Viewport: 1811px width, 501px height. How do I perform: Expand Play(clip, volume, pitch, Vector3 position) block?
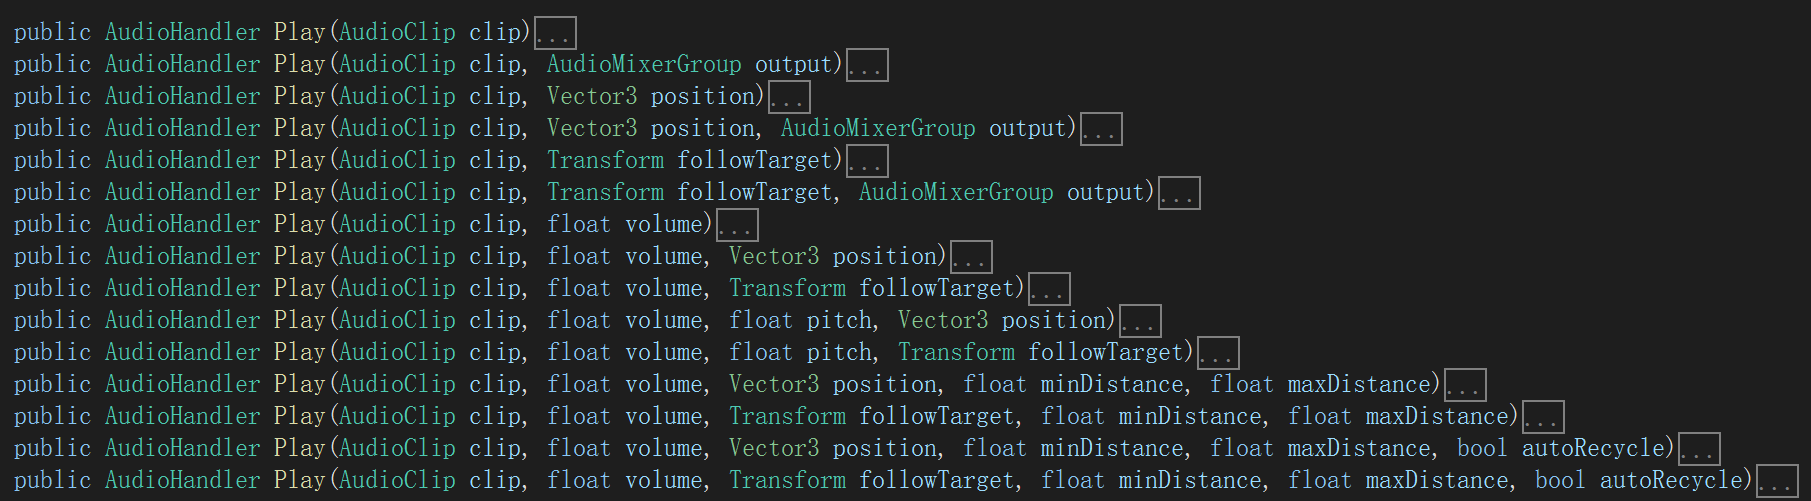(1140, 322)
